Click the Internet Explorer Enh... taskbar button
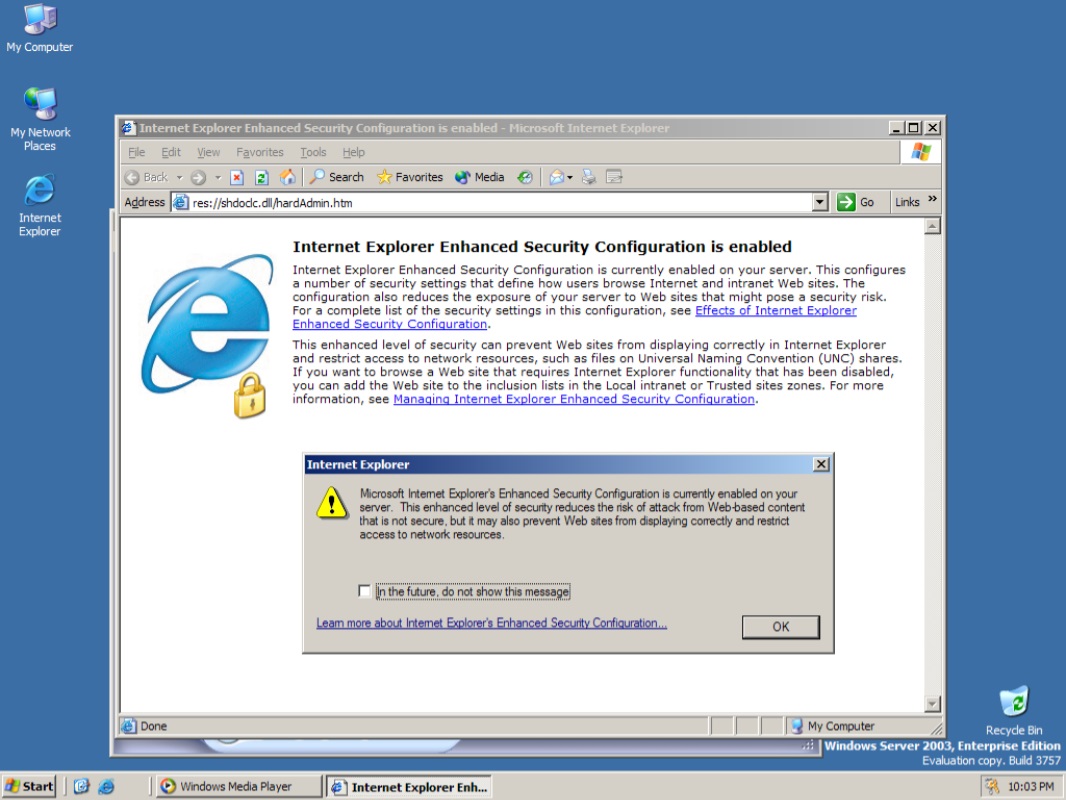The image size is (1066, 800). pos(409,786)
